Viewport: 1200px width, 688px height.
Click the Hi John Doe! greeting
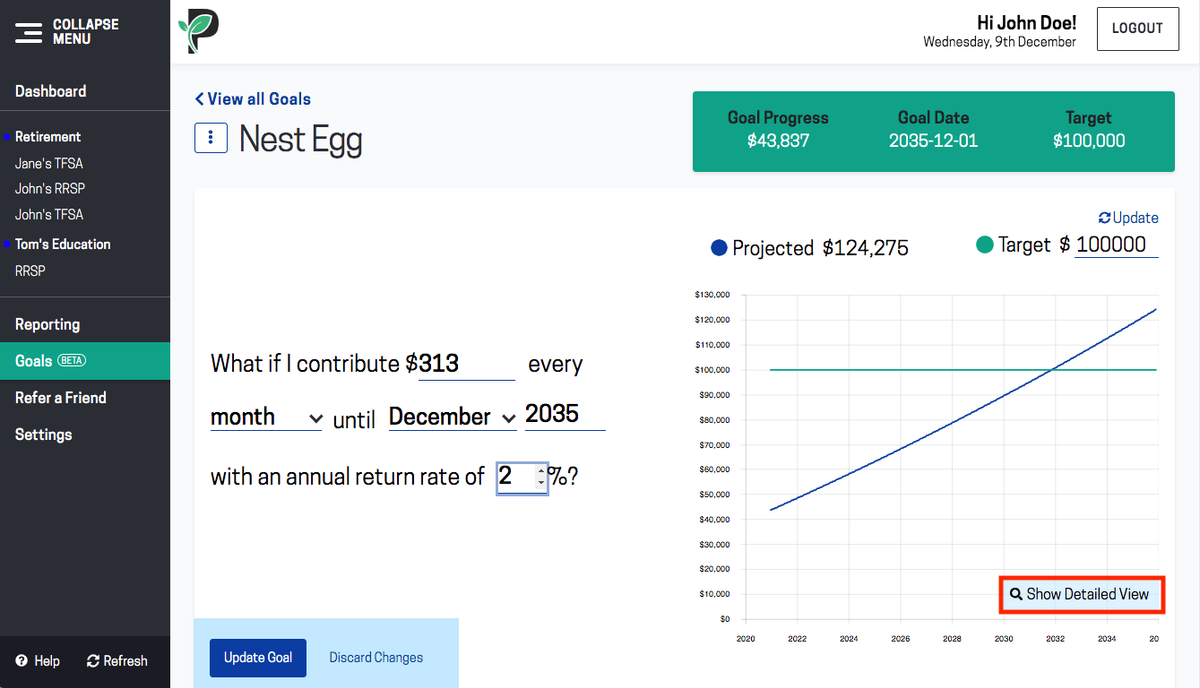coord(1026,22)
